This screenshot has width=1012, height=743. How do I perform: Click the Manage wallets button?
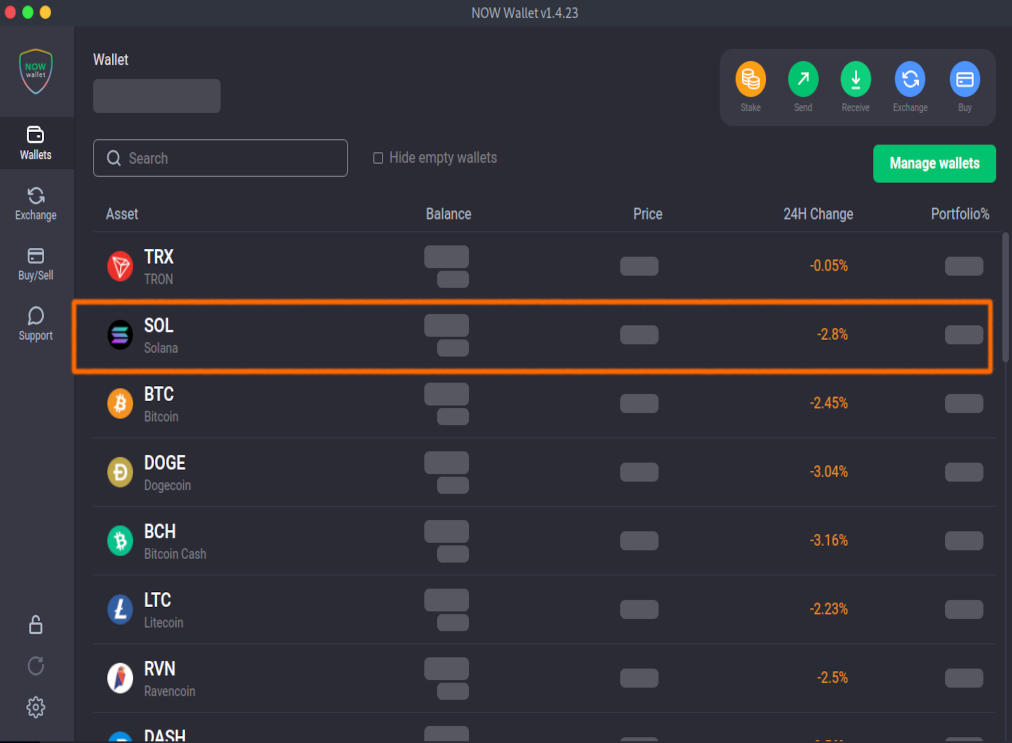(934, 163)
